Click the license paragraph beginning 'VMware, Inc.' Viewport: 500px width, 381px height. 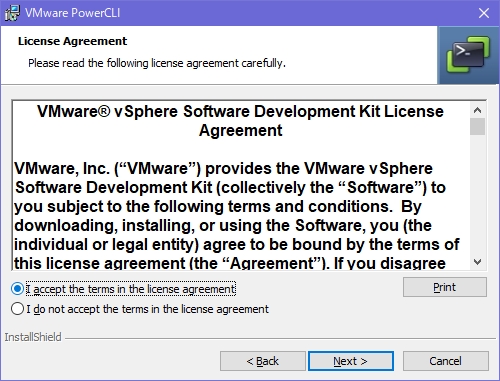pyautogui.click(x=237, y=216)
